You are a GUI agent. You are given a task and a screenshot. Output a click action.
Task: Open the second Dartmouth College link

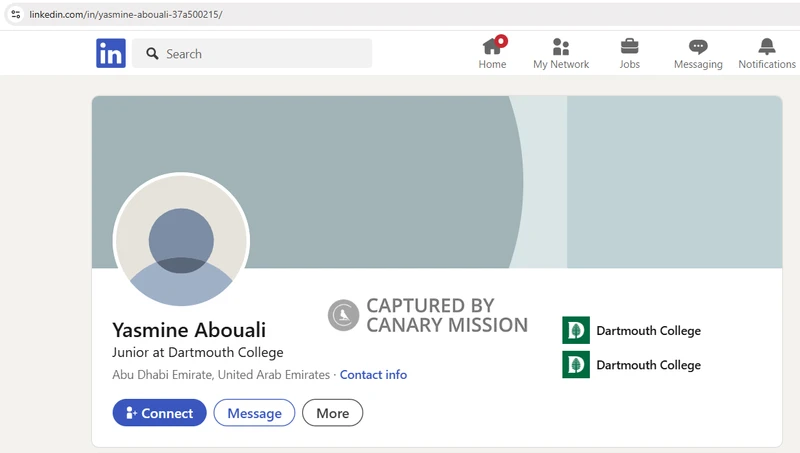point(648,365)
